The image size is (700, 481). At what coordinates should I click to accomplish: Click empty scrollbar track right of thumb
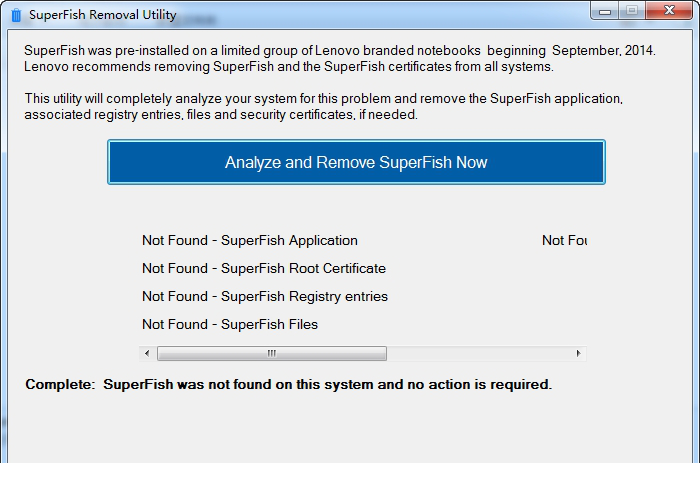(x=479, y=353)
